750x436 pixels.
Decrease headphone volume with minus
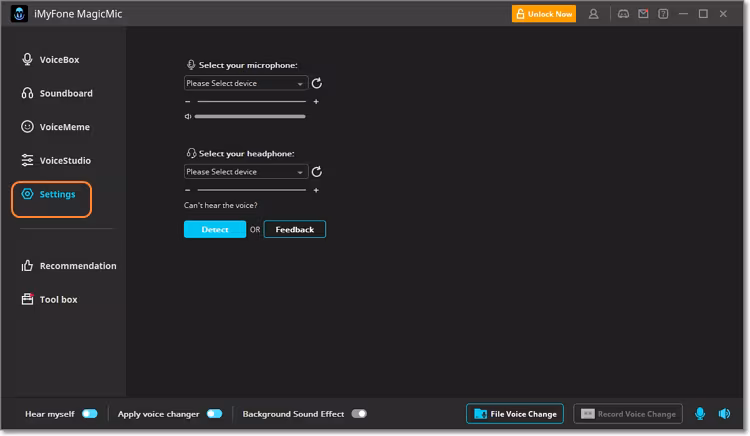tap(188, 190)
